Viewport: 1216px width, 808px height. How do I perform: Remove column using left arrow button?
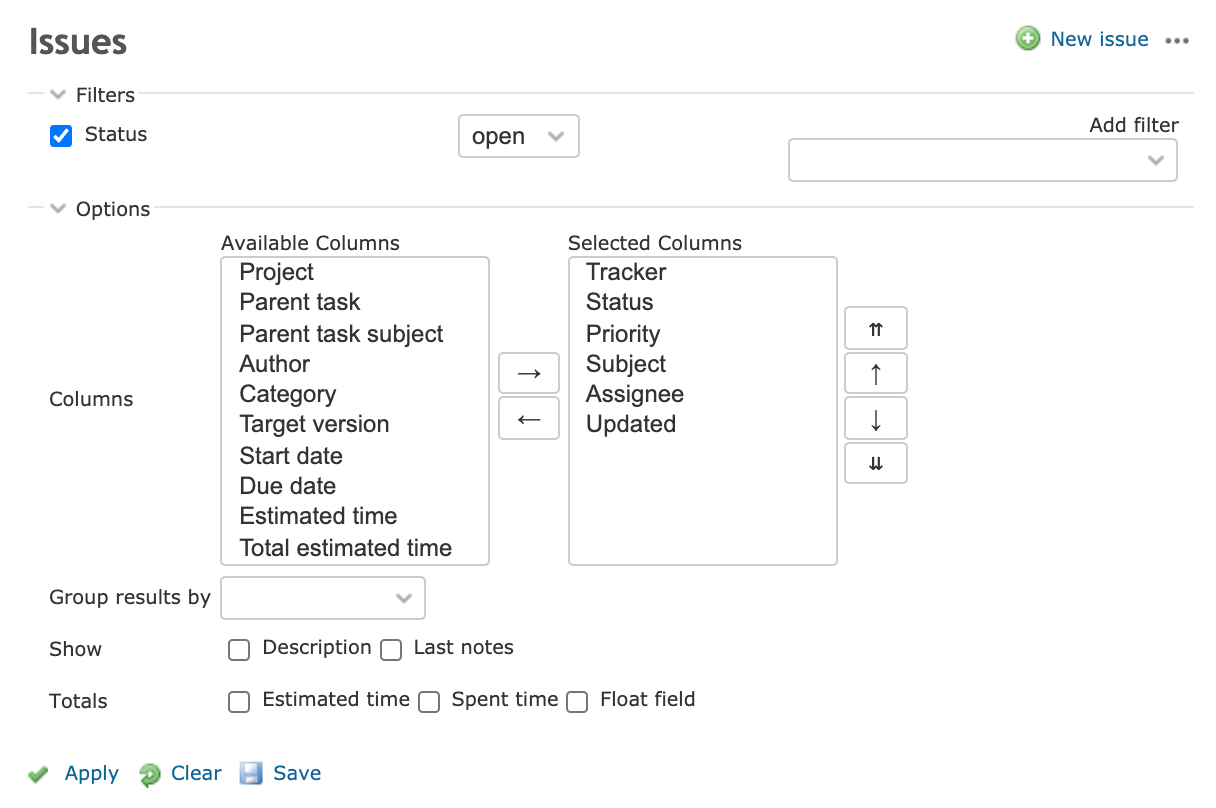point(529,419)
